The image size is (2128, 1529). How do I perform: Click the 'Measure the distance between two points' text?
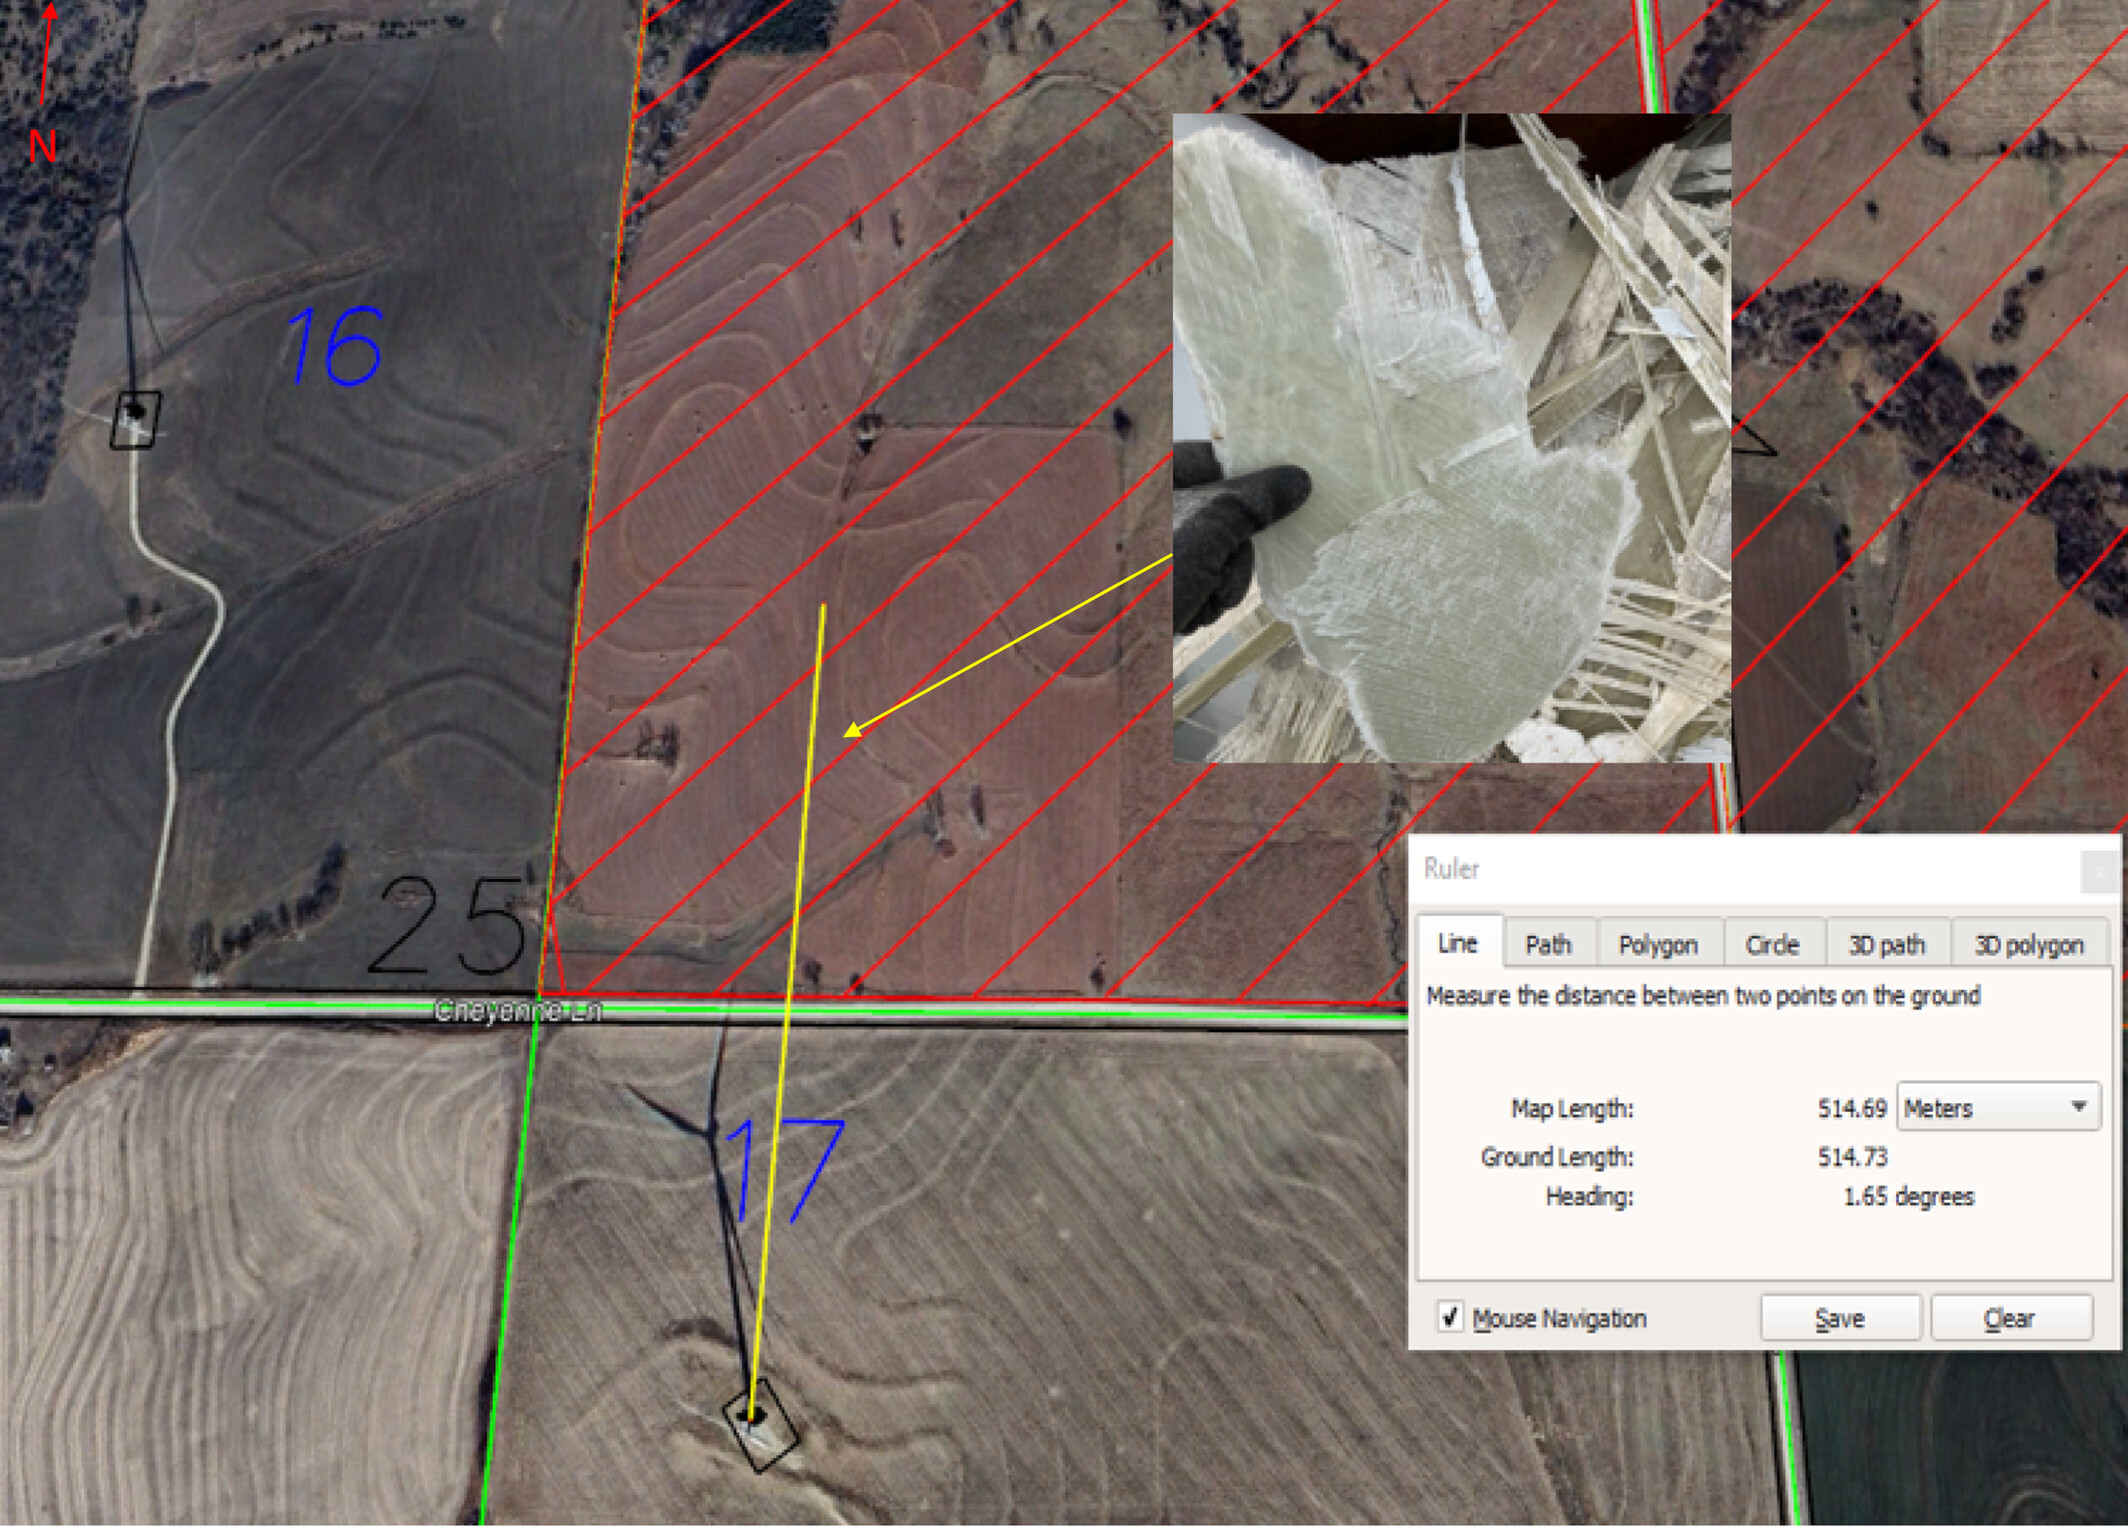click(1703, 996)
